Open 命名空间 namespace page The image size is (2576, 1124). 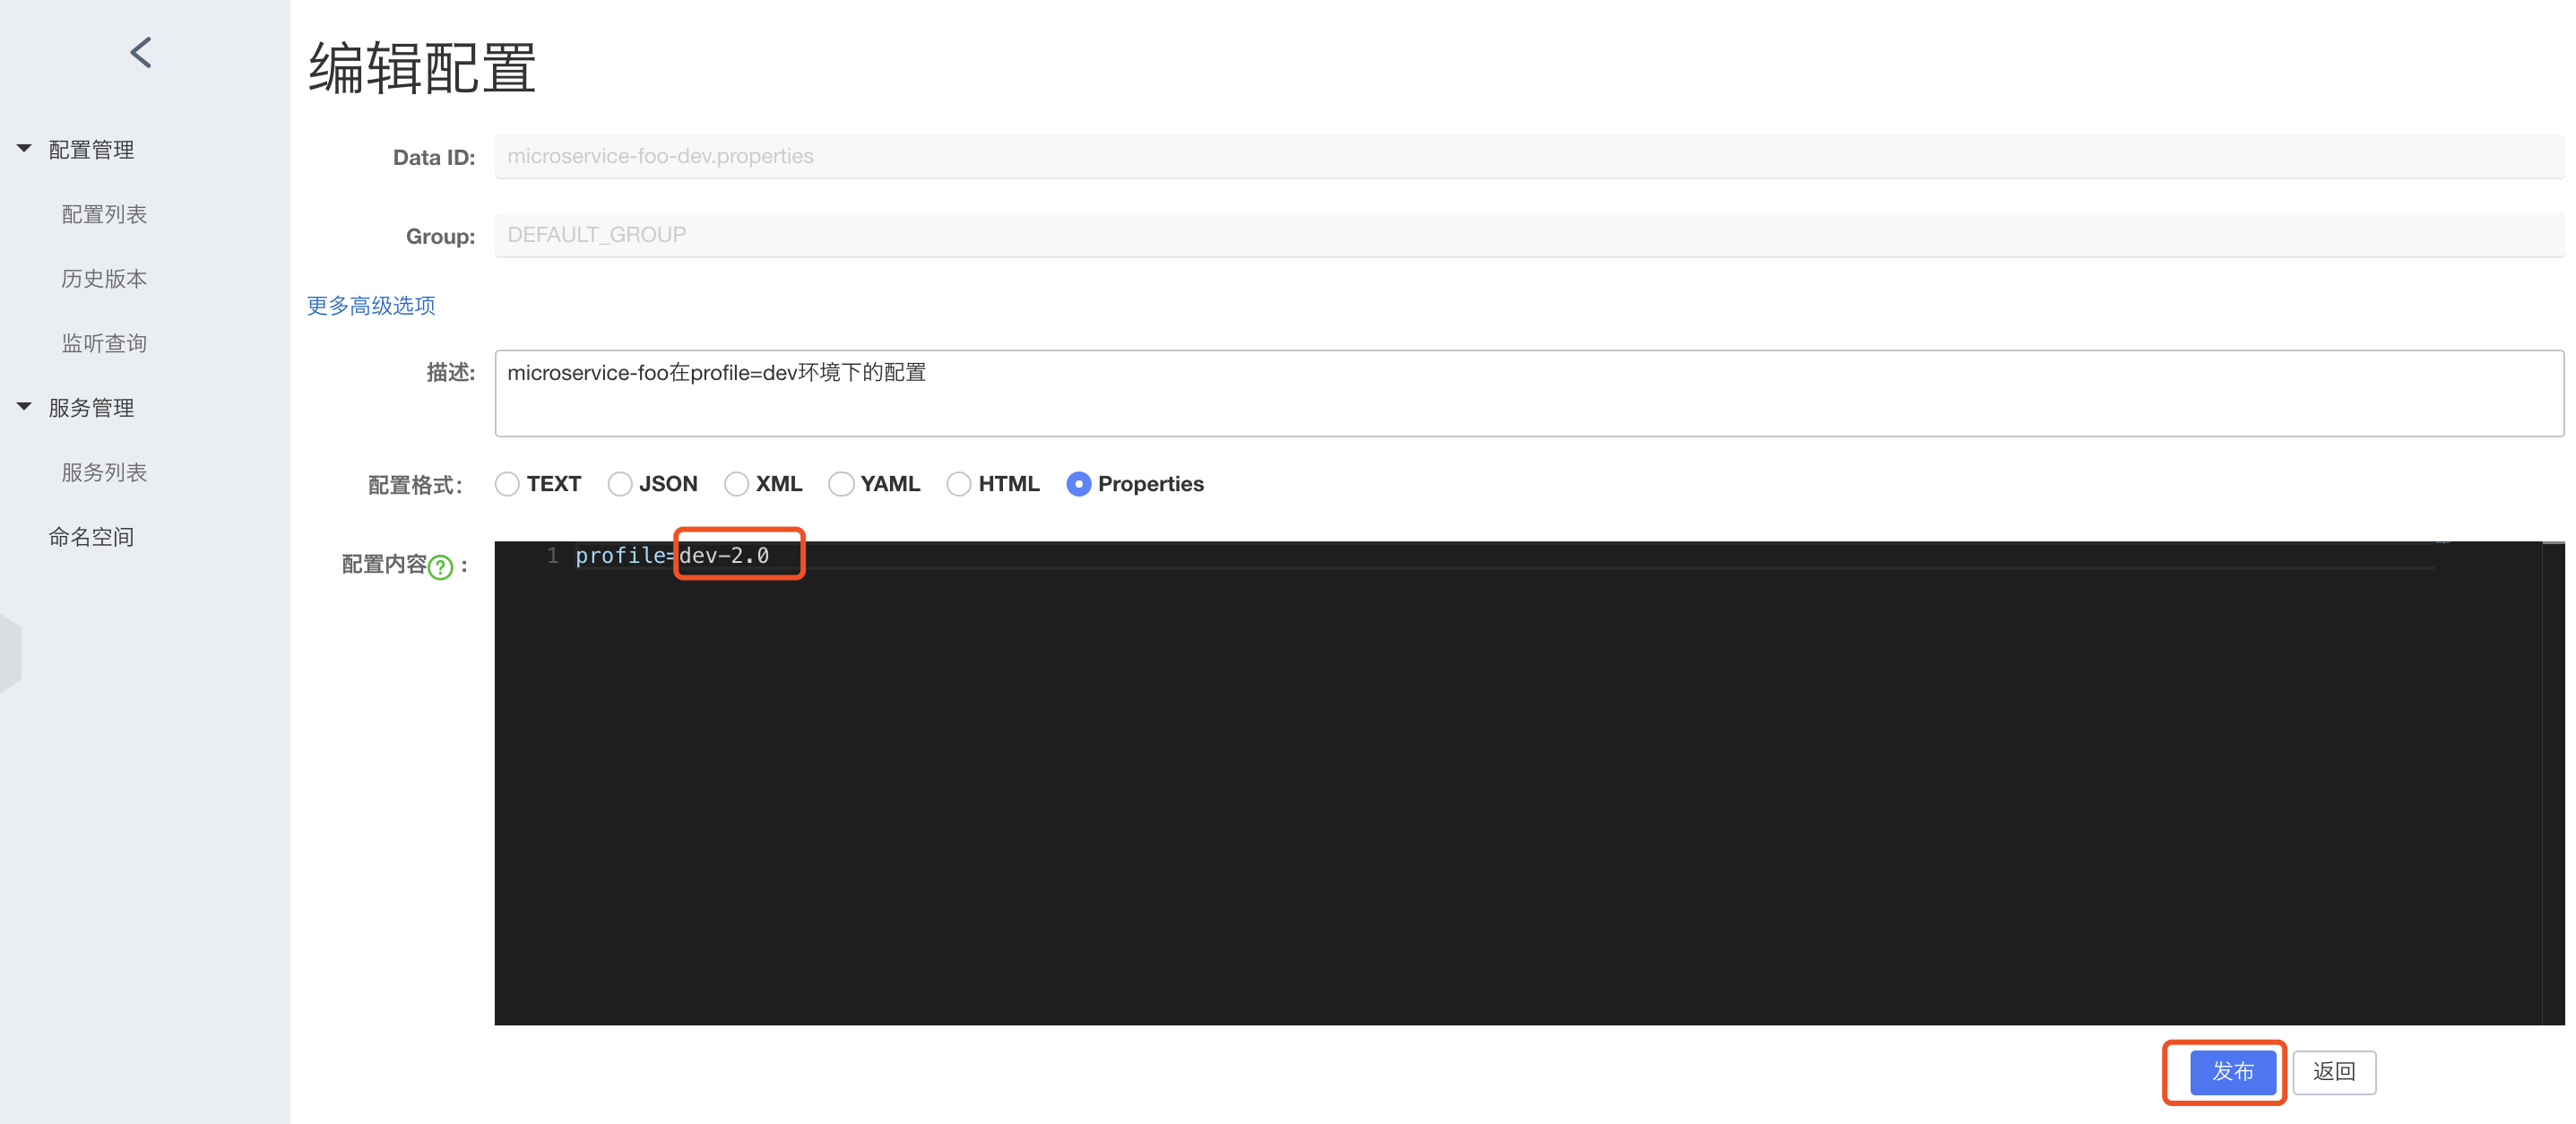(91, 537)
